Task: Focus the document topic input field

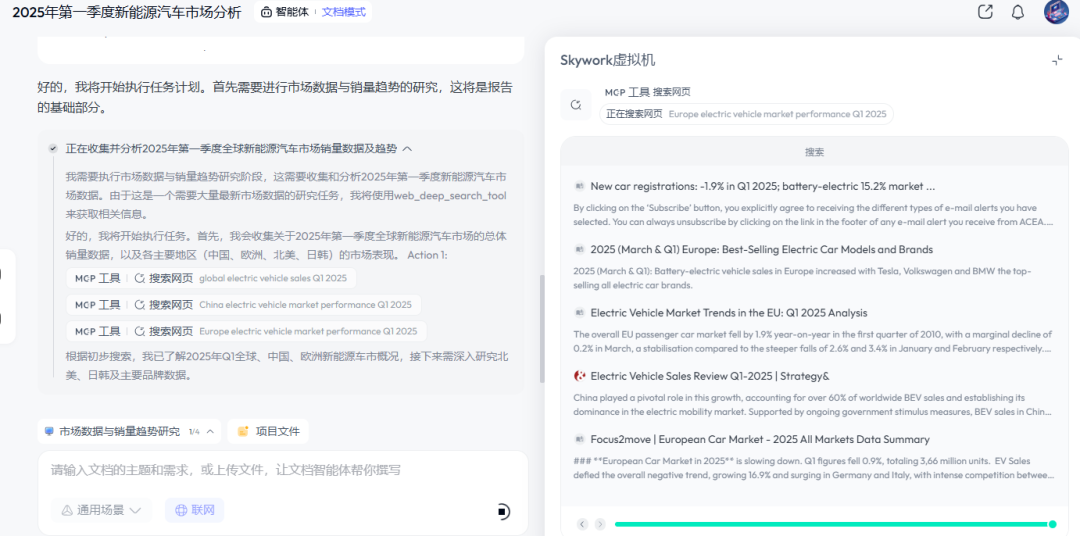Action: pyautogui.click(x=282, y=470)
